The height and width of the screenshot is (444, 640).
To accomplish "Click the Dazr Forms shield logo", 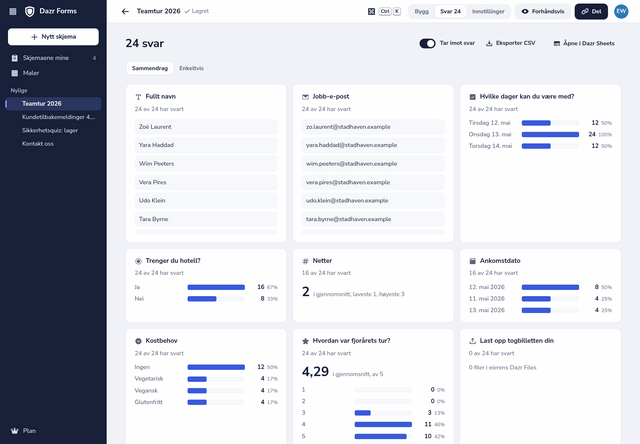I will pyautogui.click(x=29, y=11).
